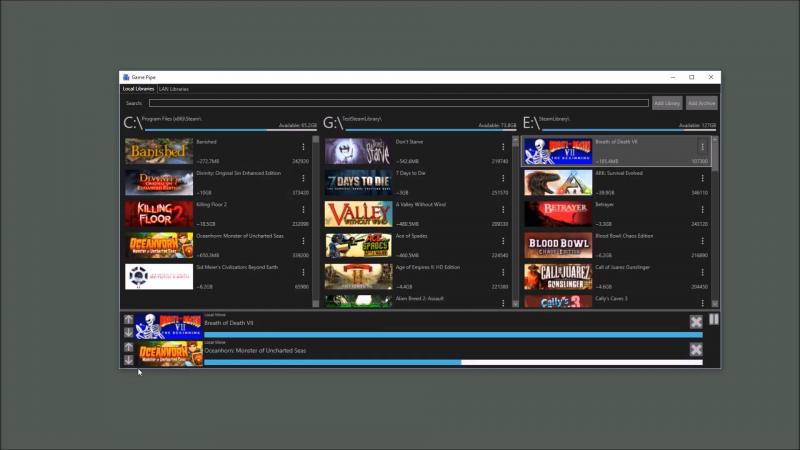Pause the transfer queue
Image resolution: width=800 pixels, height=450 pixels.
pyautogui.click(x=714, y=319)
